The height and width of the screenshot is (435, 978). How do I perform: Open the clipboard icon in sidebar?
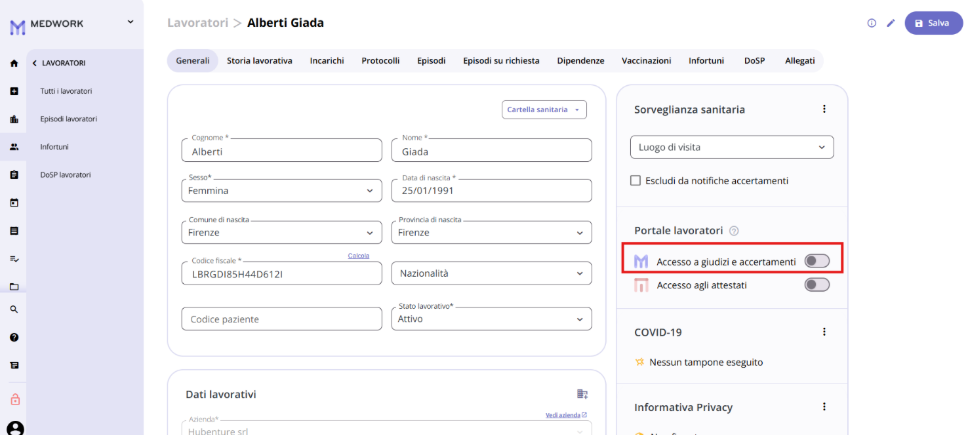click(14, 175)
